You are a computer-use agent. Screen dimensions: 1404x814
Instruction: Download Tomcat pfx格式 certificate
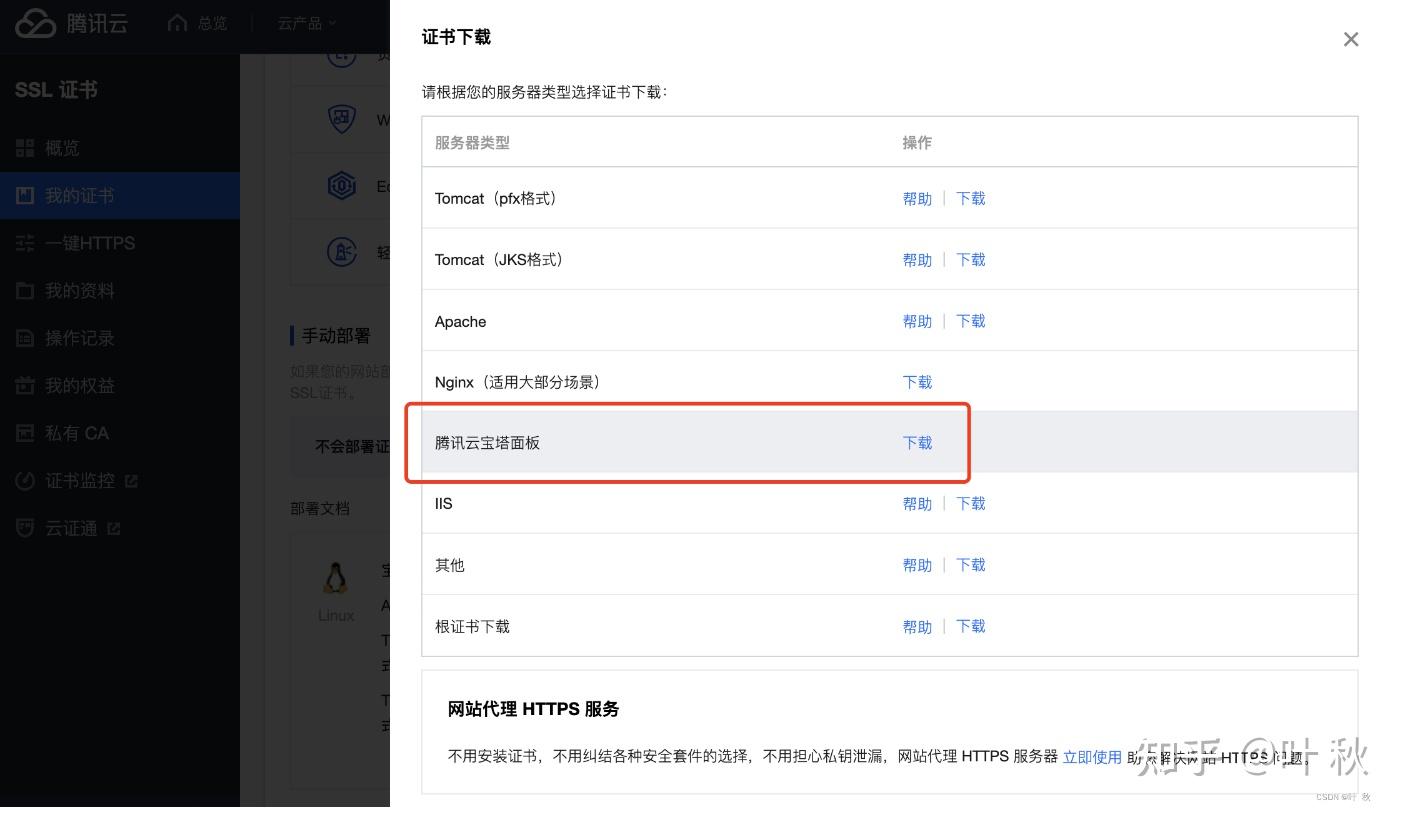971,199
